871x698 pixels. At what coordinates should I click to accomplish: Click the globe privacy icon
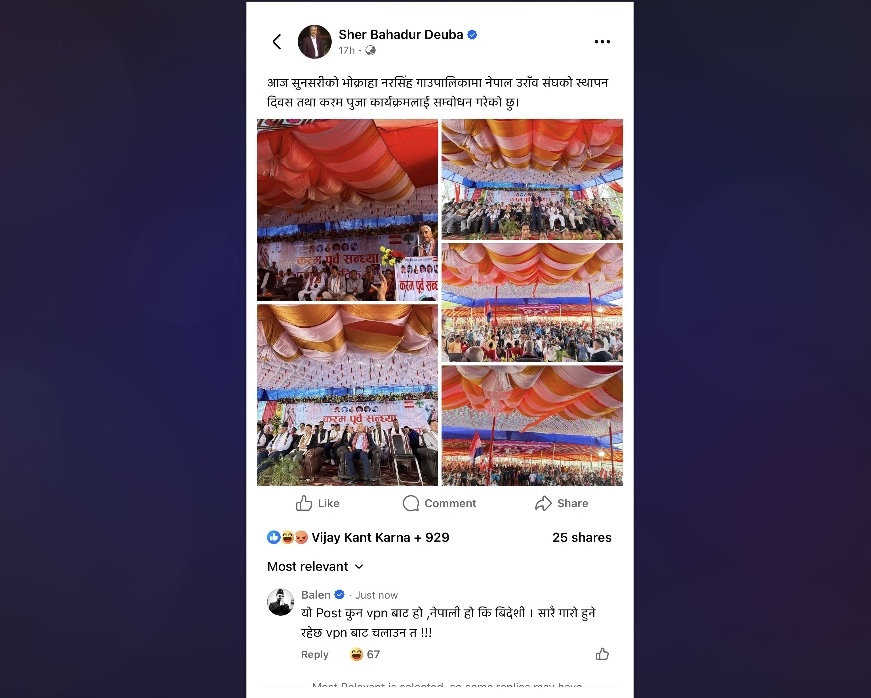tap(371, 51)
